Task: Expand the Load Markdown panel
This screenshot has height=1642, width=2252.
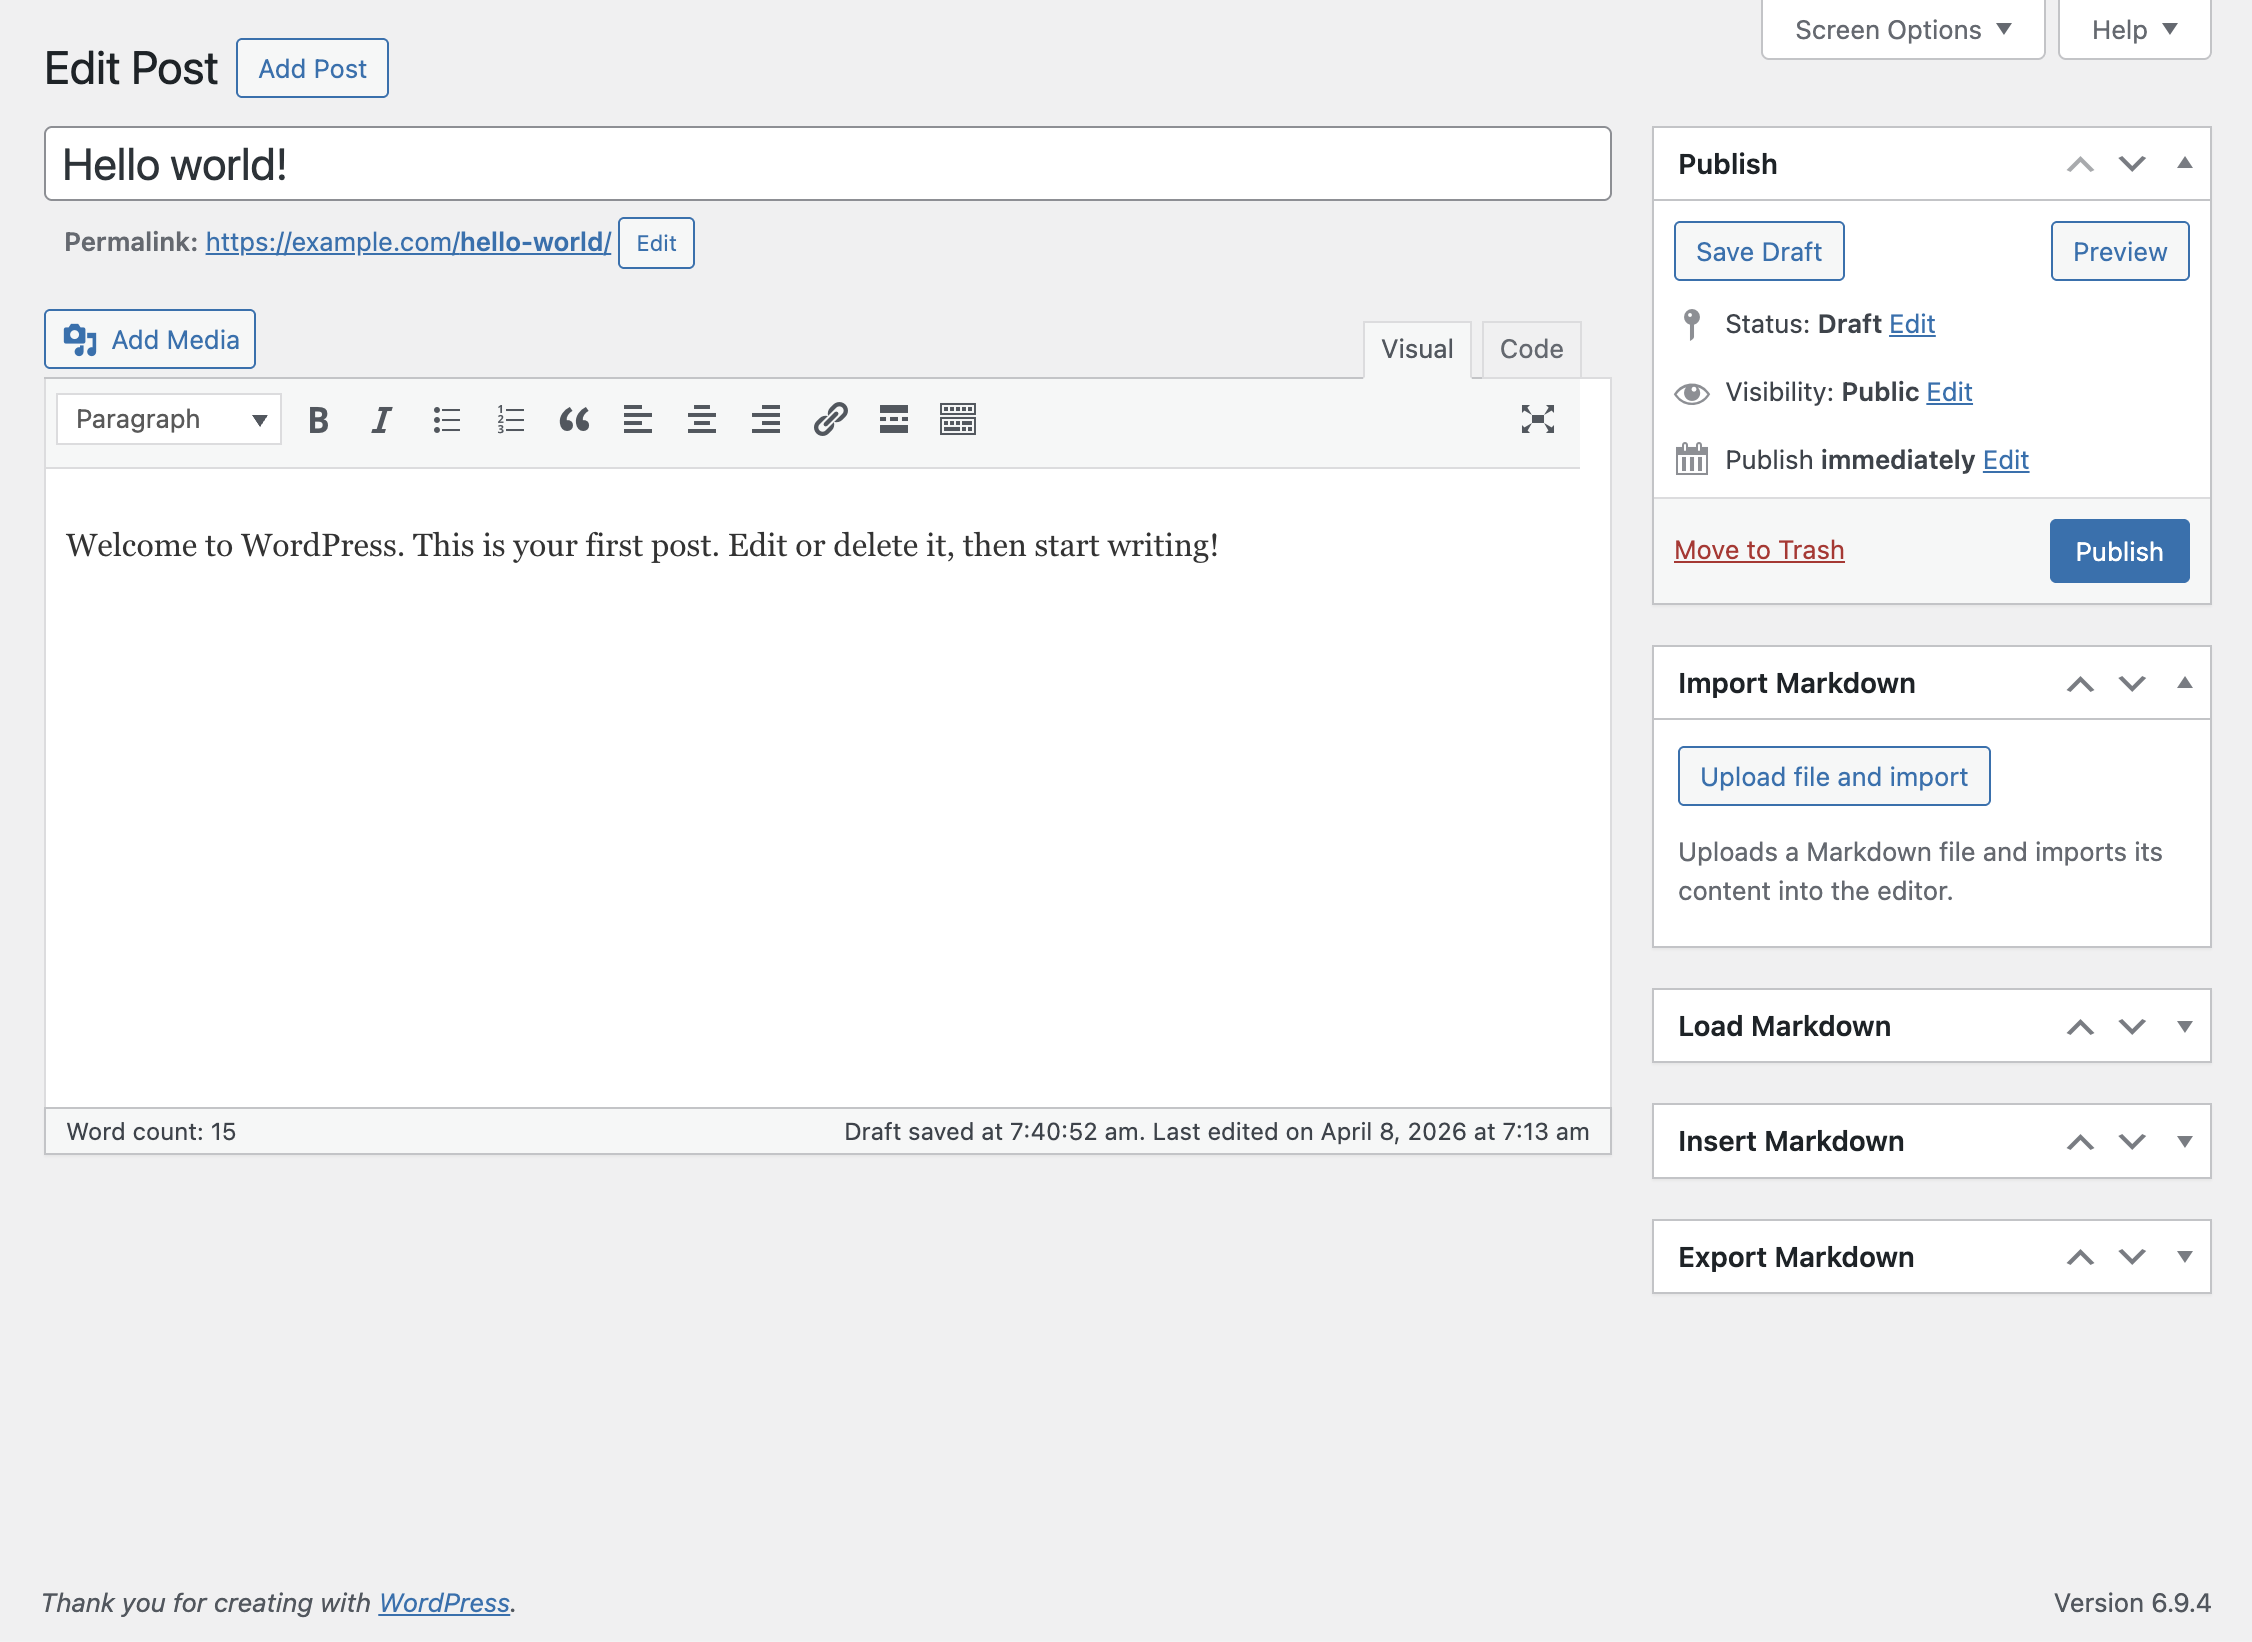Action: [2186, 1026]
